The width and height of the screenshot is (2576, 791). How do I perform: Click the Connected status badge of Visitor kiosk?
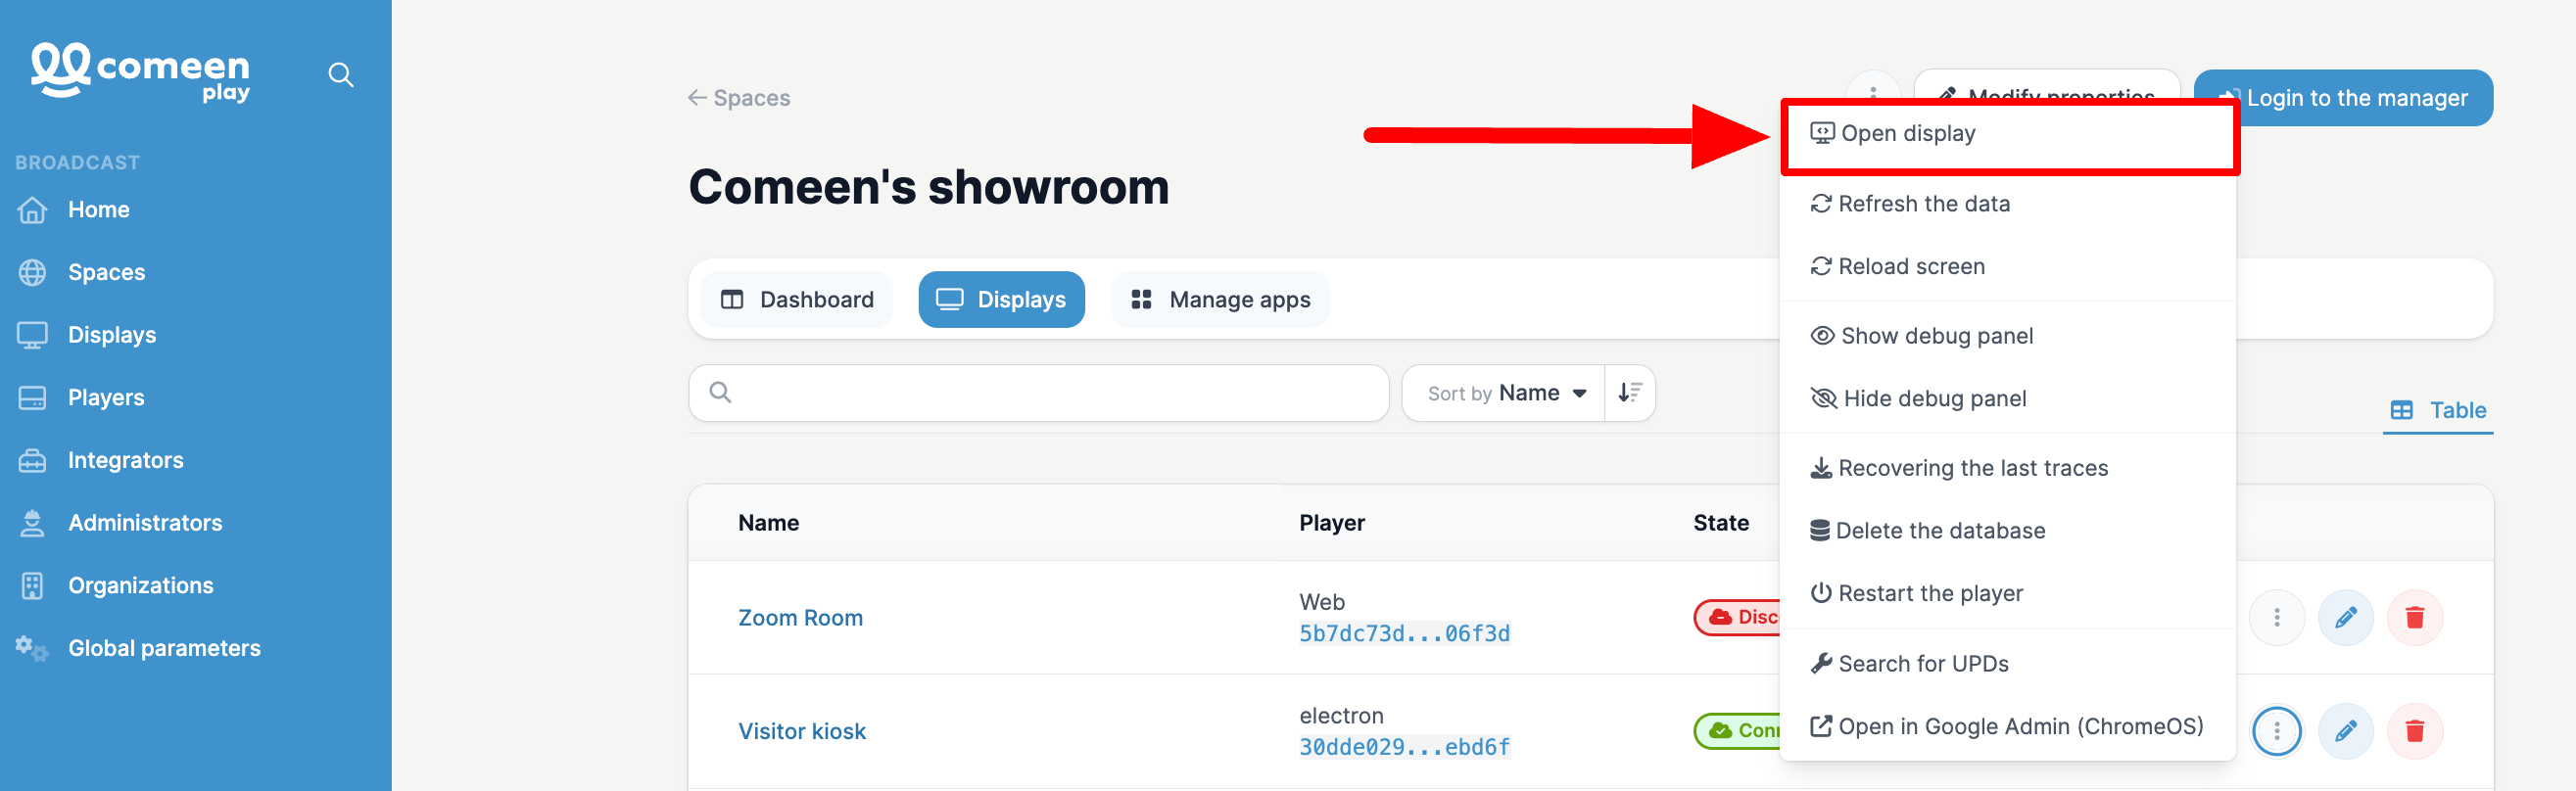coord(1738,731)
